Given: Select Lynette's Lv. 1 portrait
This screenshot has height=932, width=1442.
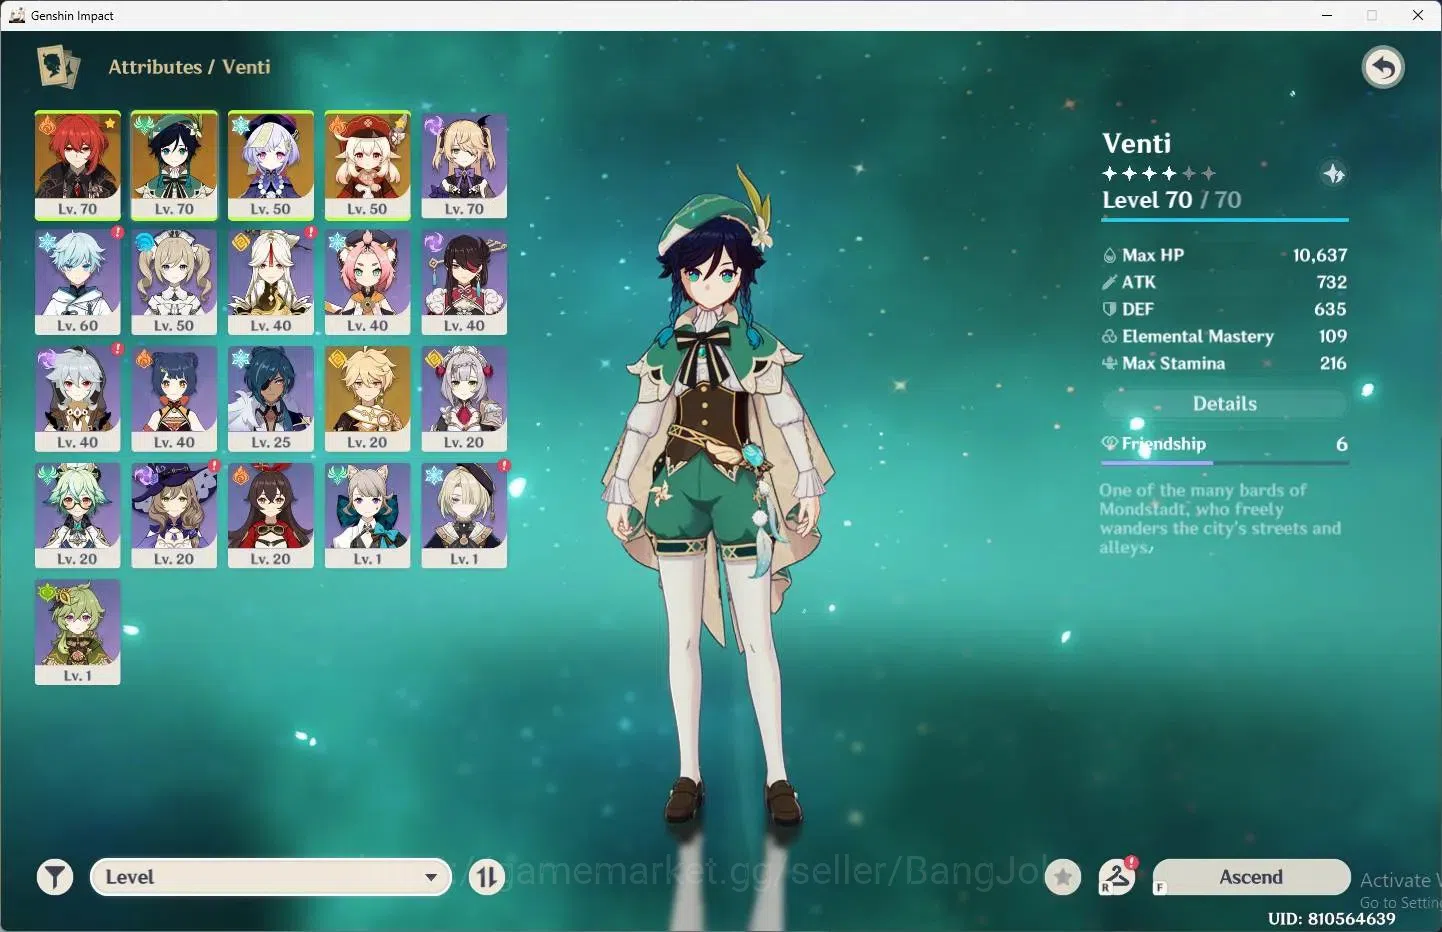Looking at the screenshot, I should [x=368, y=515].
